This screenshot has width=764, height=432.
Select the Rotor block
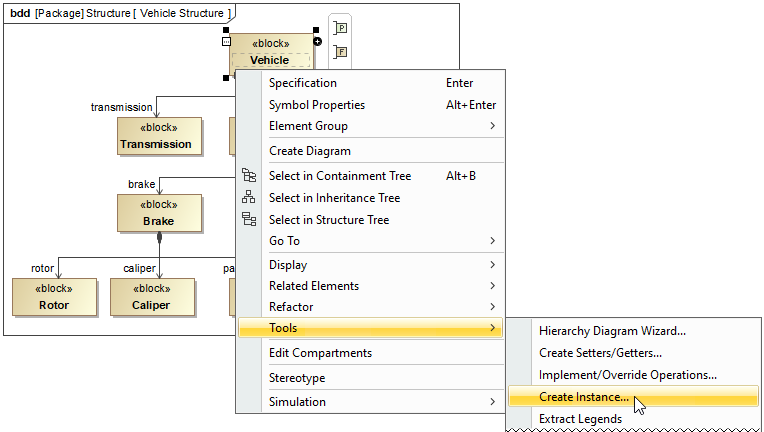pos(54,297)
